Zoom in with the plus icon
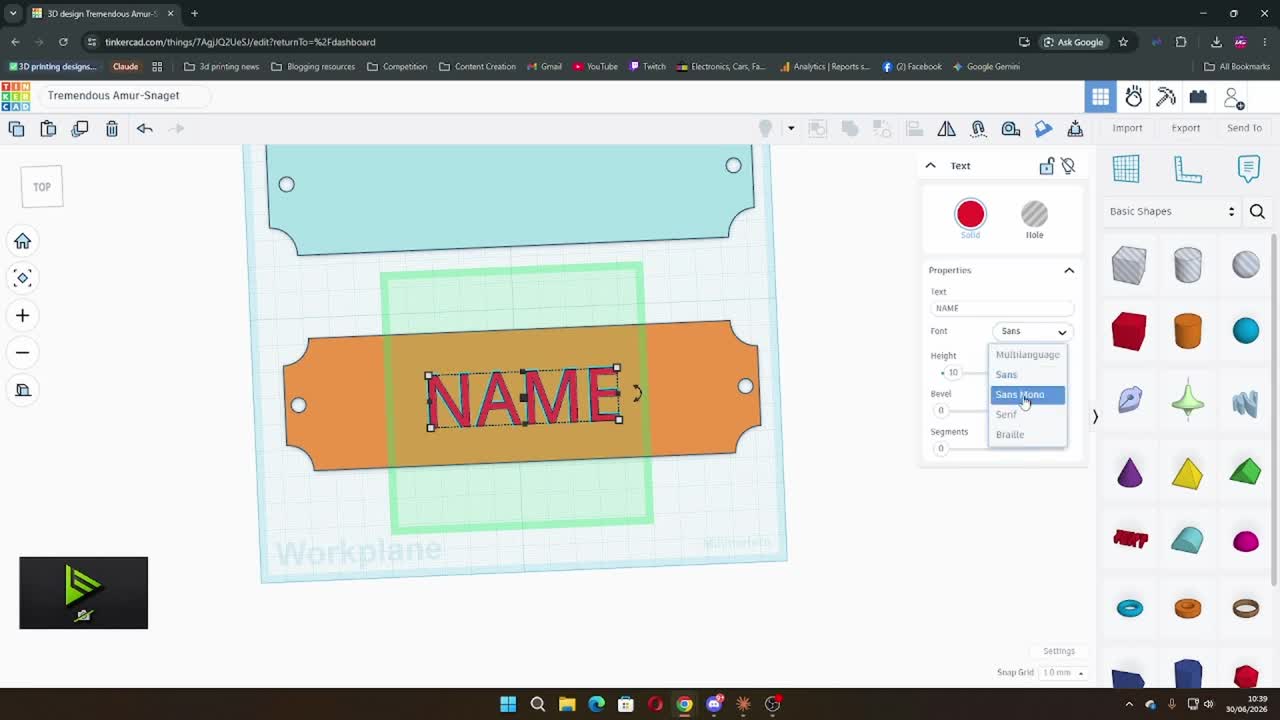The height and width of the screenshot is (720, 1280). pos(22,316)
